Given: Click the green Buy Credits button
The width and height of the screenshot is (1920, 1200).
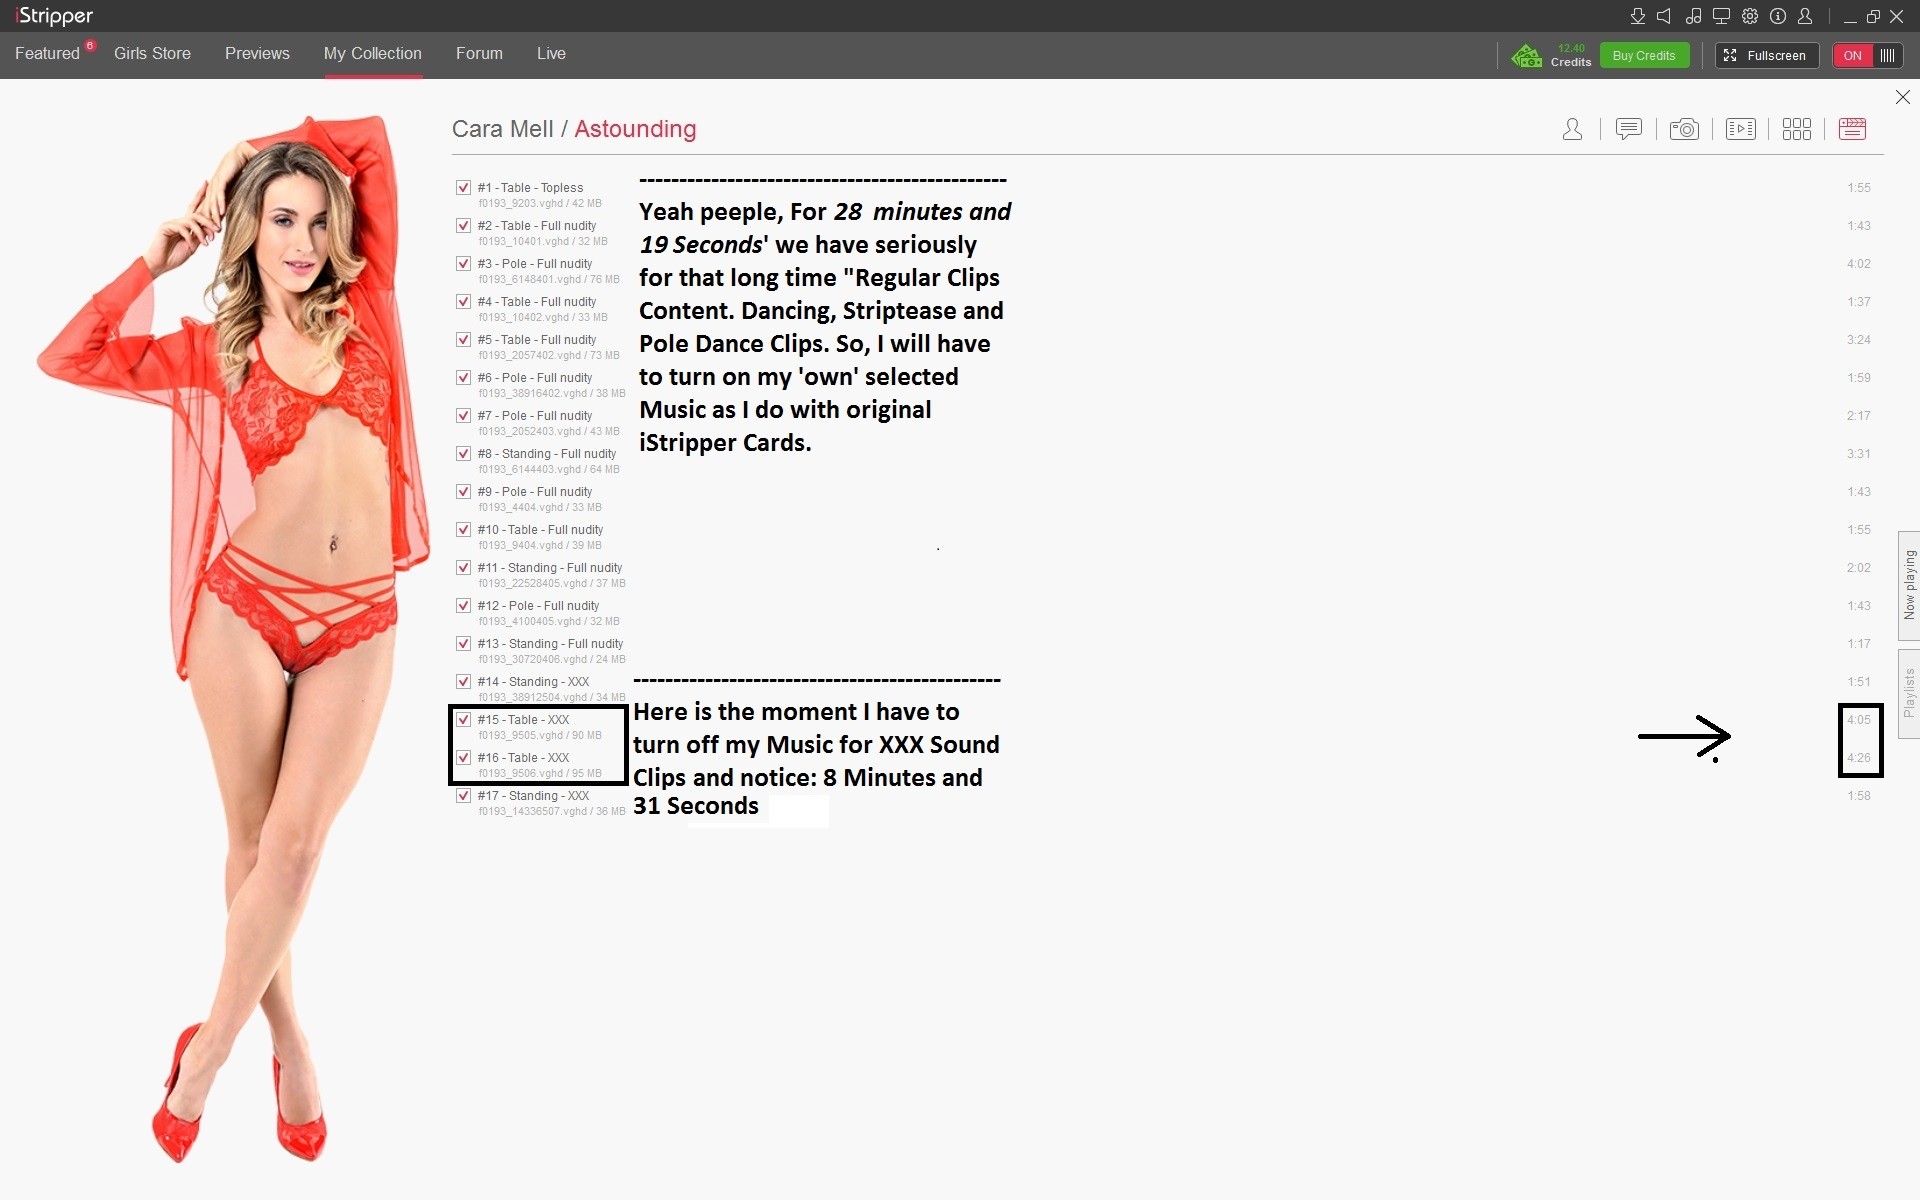Looking at the screenshot, I should 1643,55.
